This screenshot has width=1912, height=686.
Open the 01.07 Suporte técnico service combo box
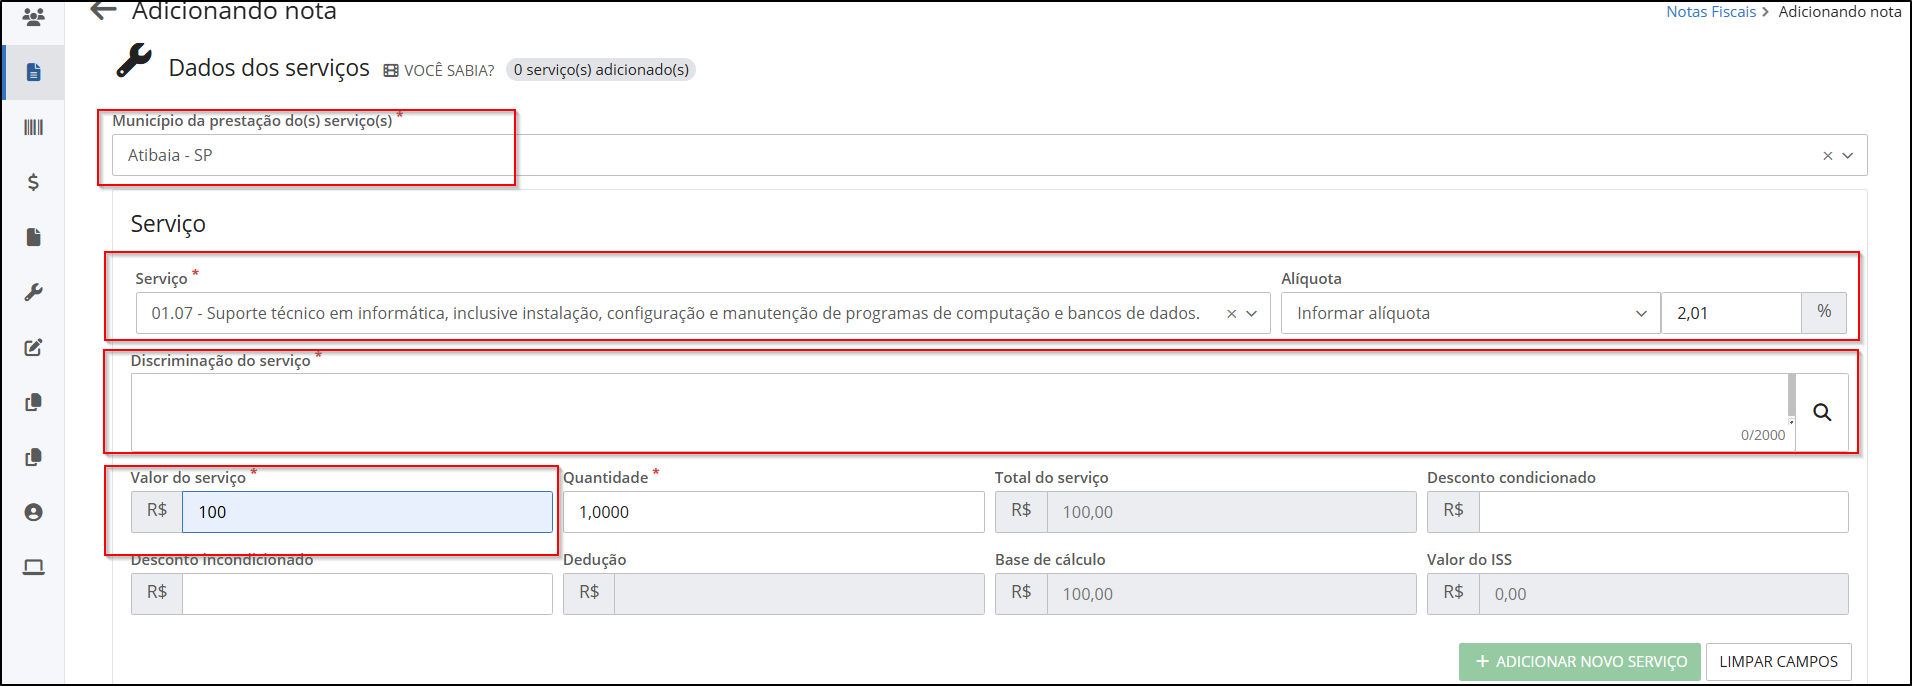pos(703,313)
